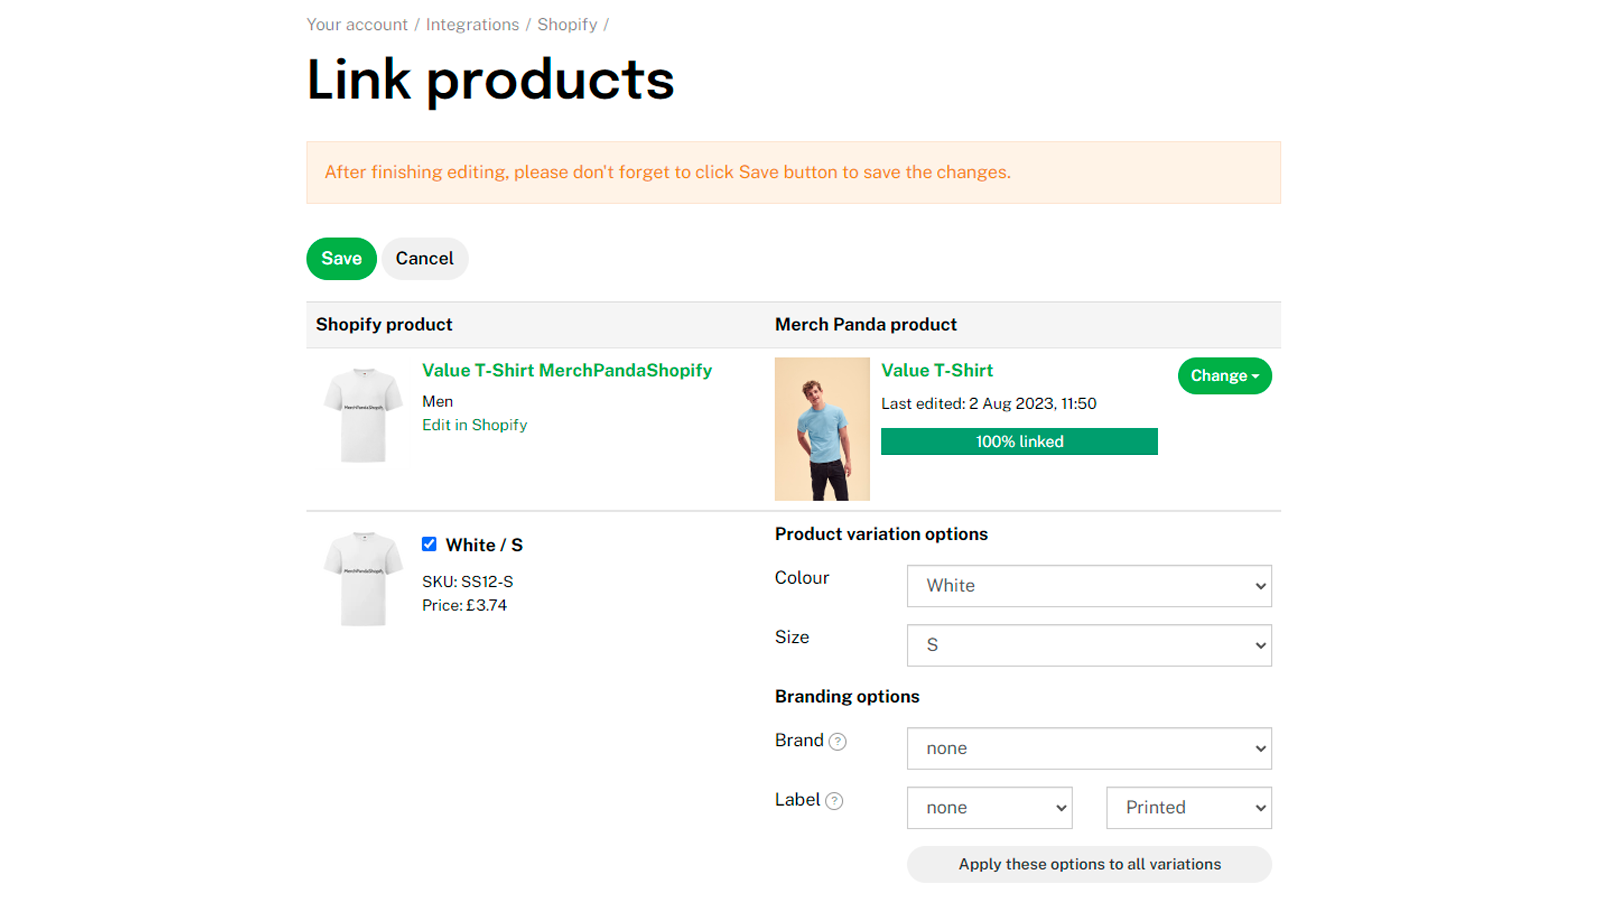Open the Colour dropdown showing White
This screenshot has height=900, width=1600.
click(1089, 586)
